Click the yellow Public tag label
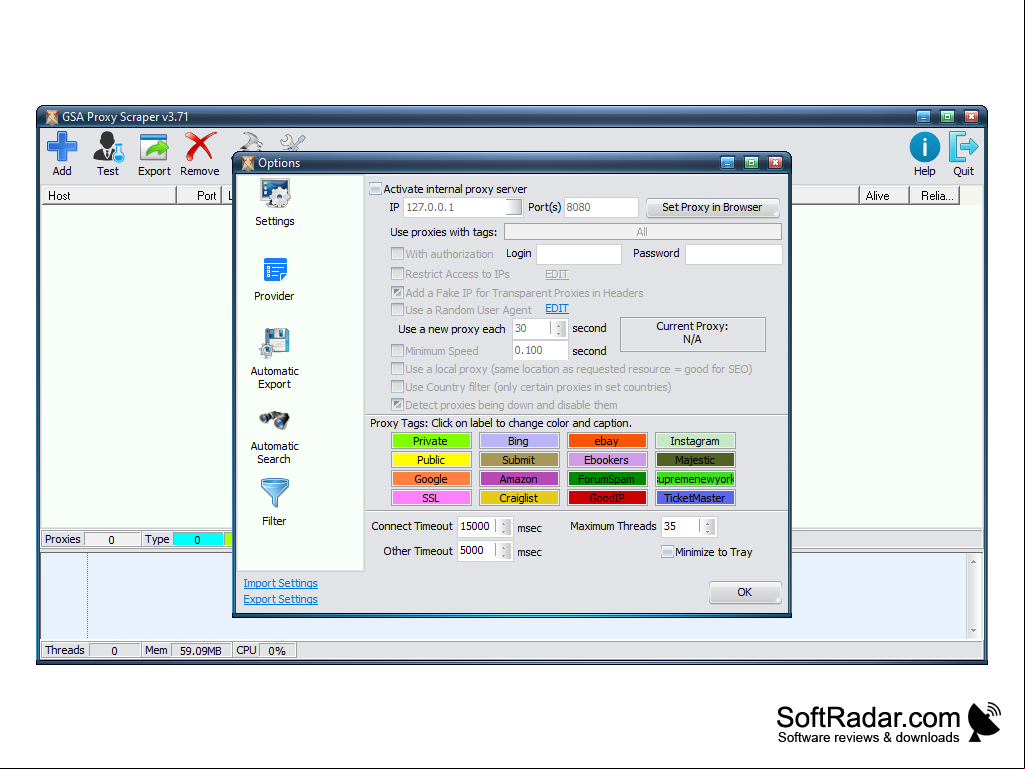 pyautogui.click(x=431, y=460)
